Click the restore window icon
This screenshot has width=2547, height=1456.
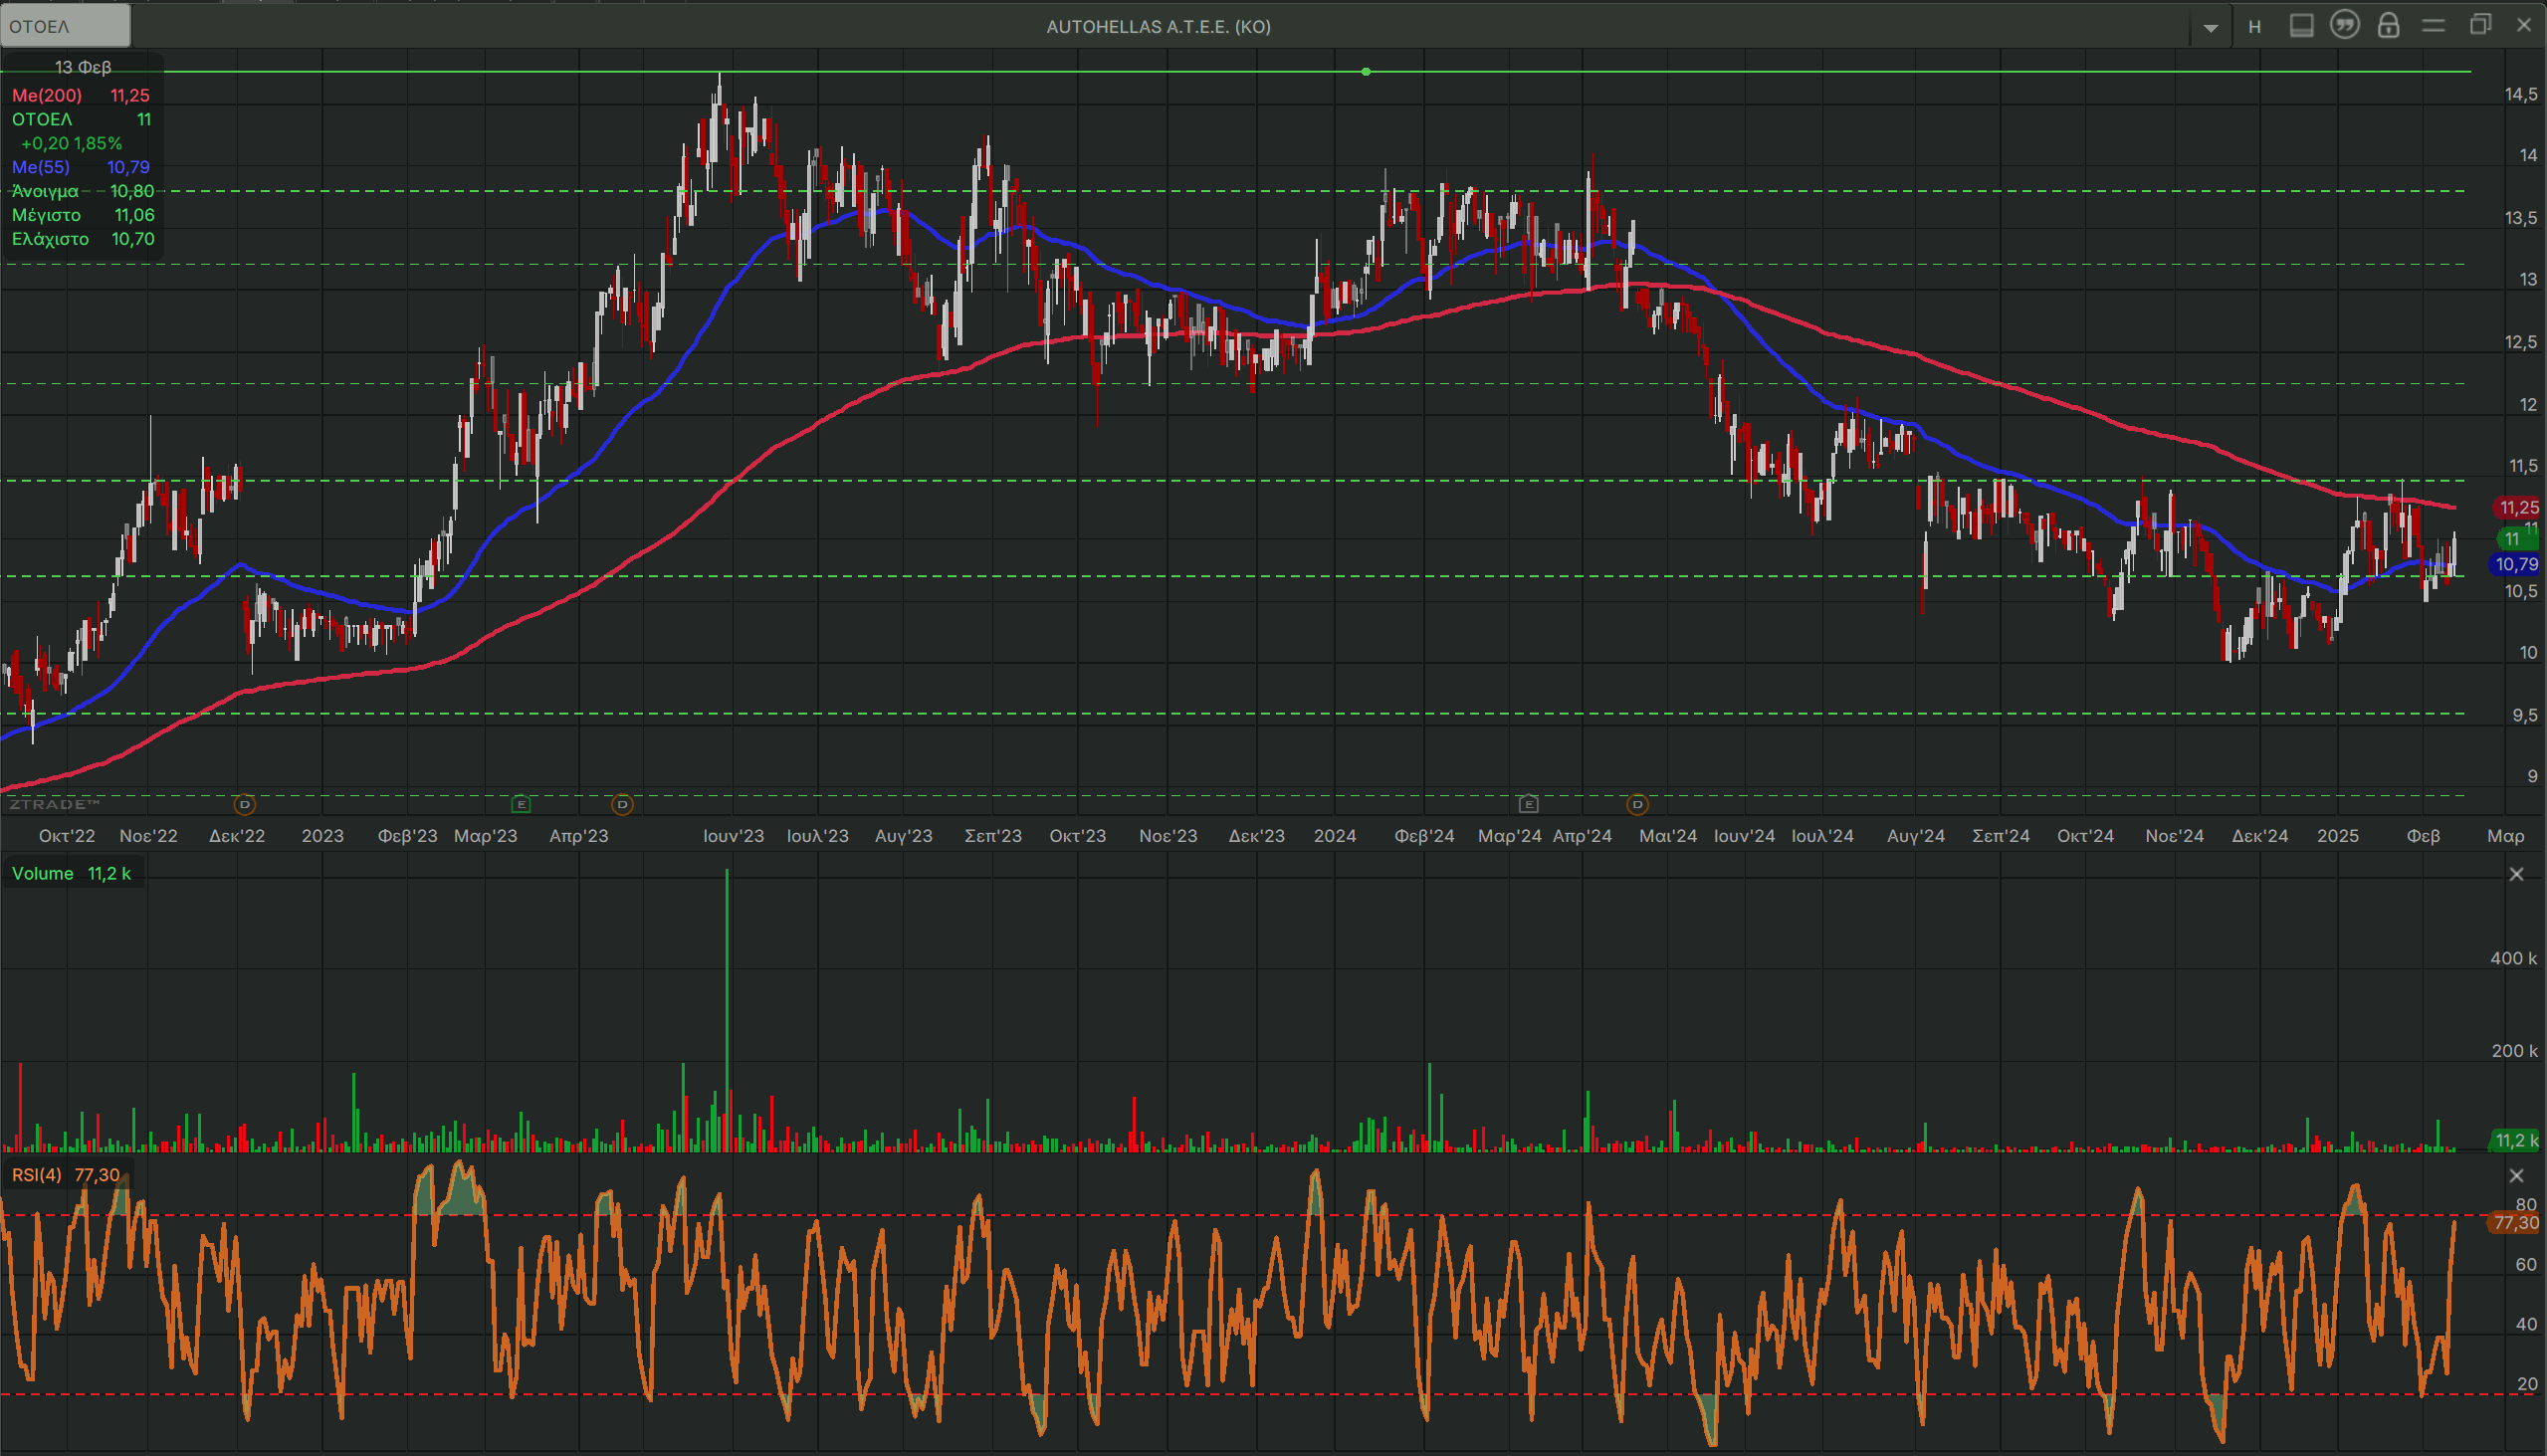coord(2480,25)
